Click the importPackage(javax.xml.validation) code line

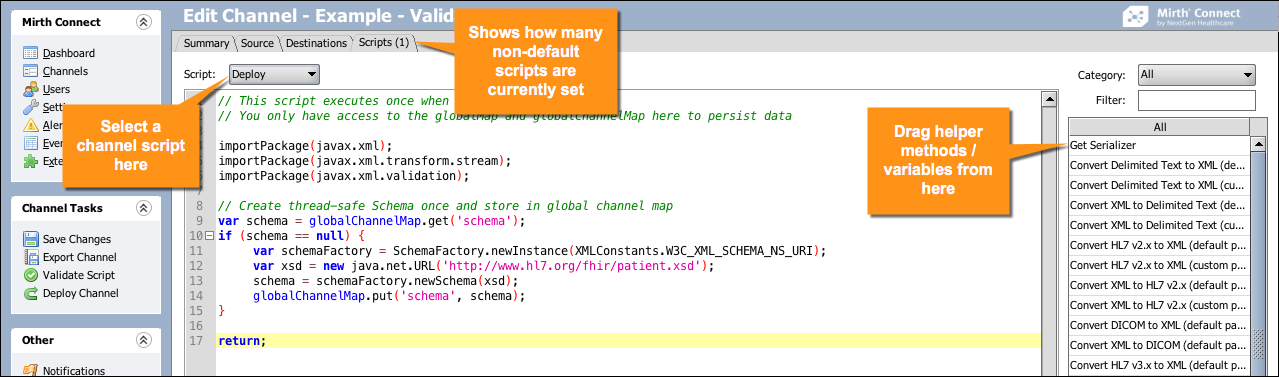[x=343, y=175]
